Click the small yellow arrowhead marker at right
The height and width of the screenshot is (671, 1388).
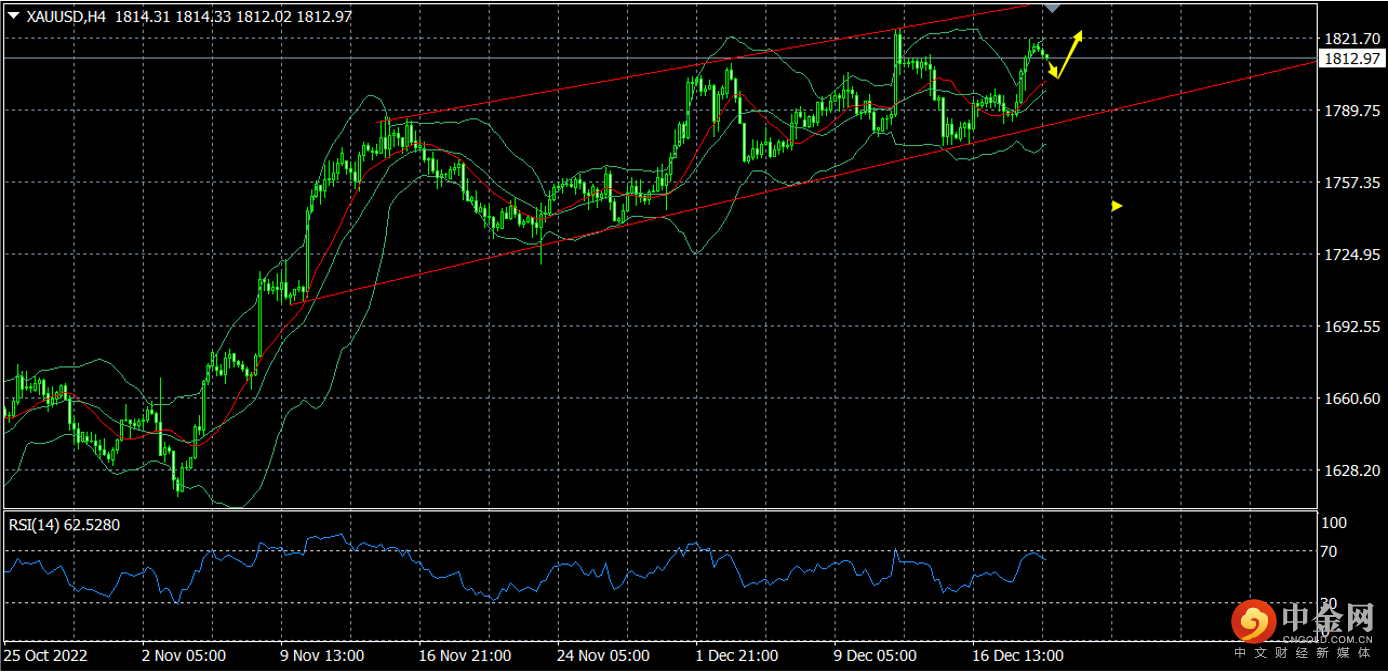(x=1117, y=206)
